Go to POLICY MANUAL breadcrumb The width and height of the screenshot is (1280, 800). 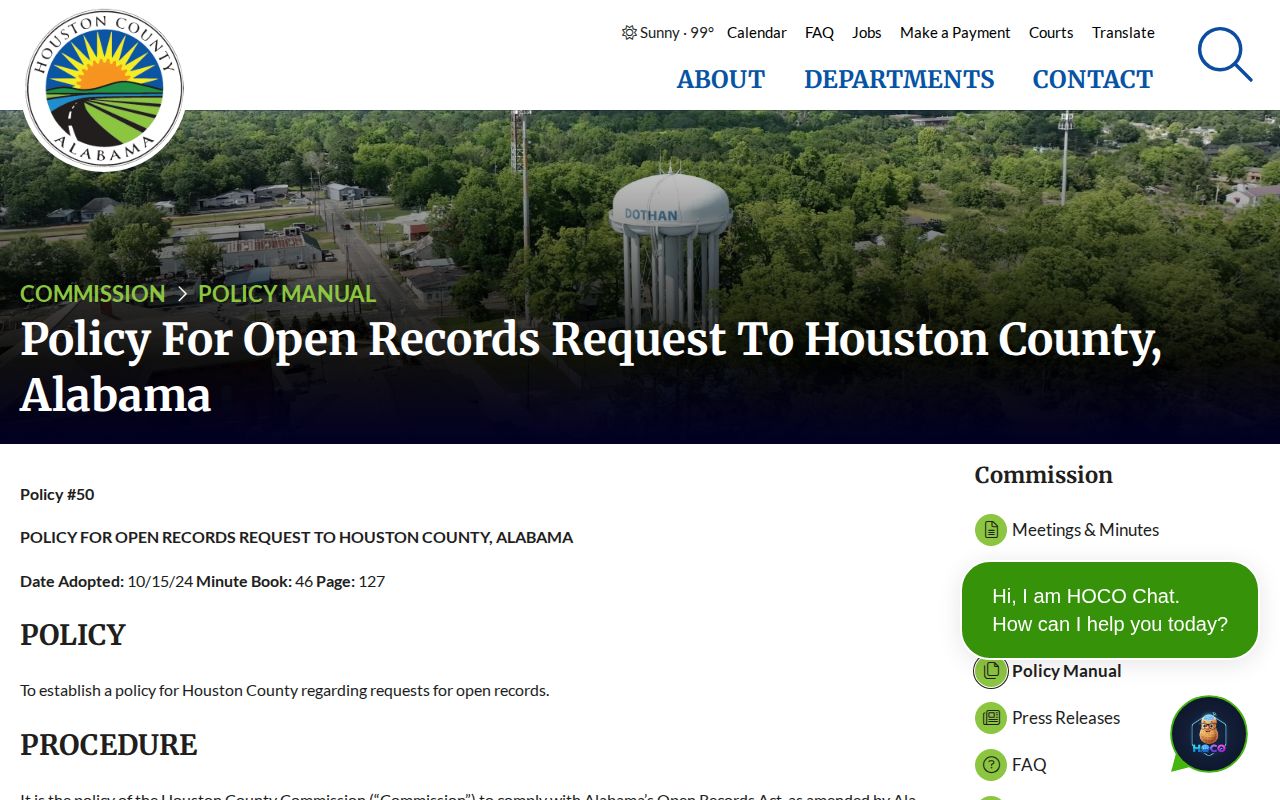[287, 293]
